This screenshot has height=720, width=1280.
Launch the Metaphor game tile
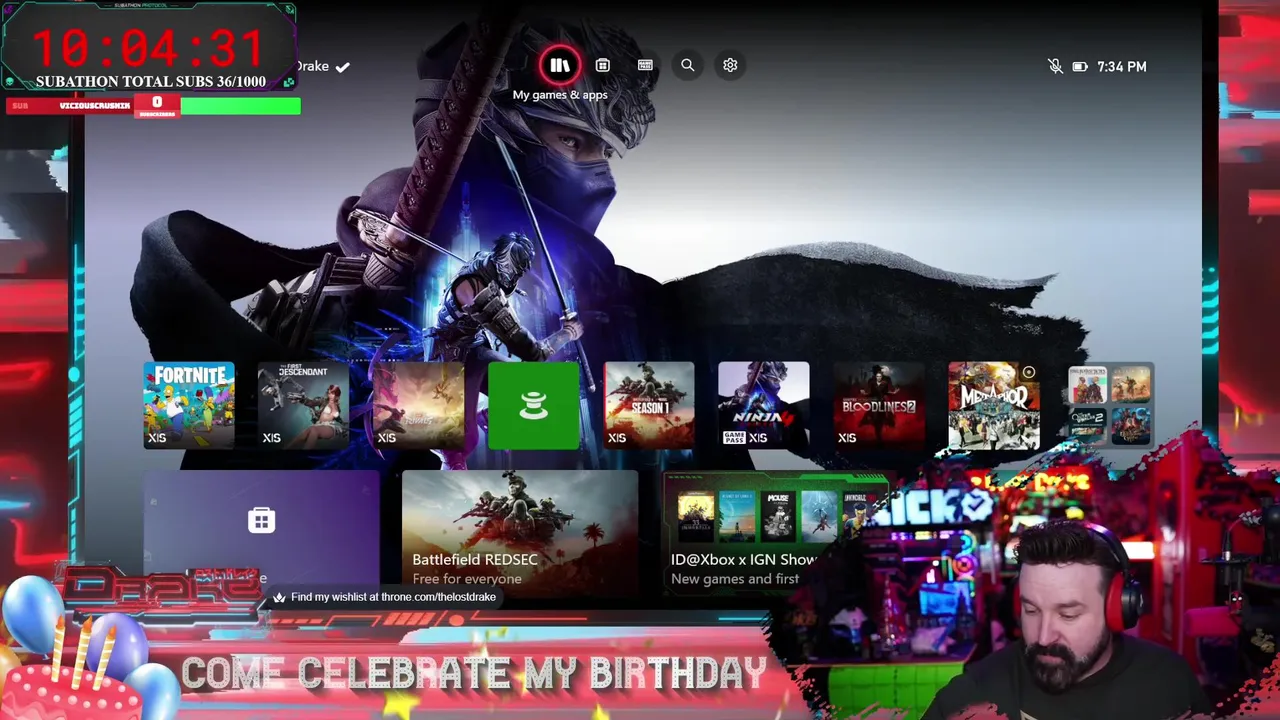click(994, 406)
